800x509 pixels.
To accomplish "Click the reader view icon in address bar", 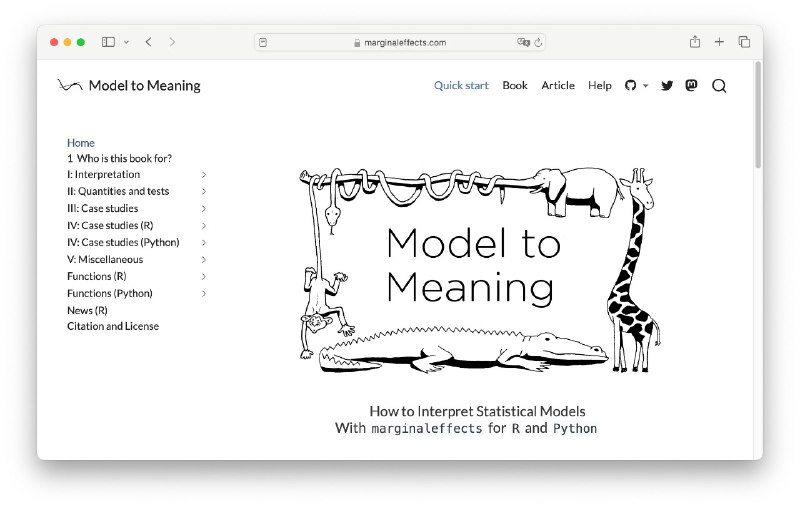I will (x=263, y=42).
